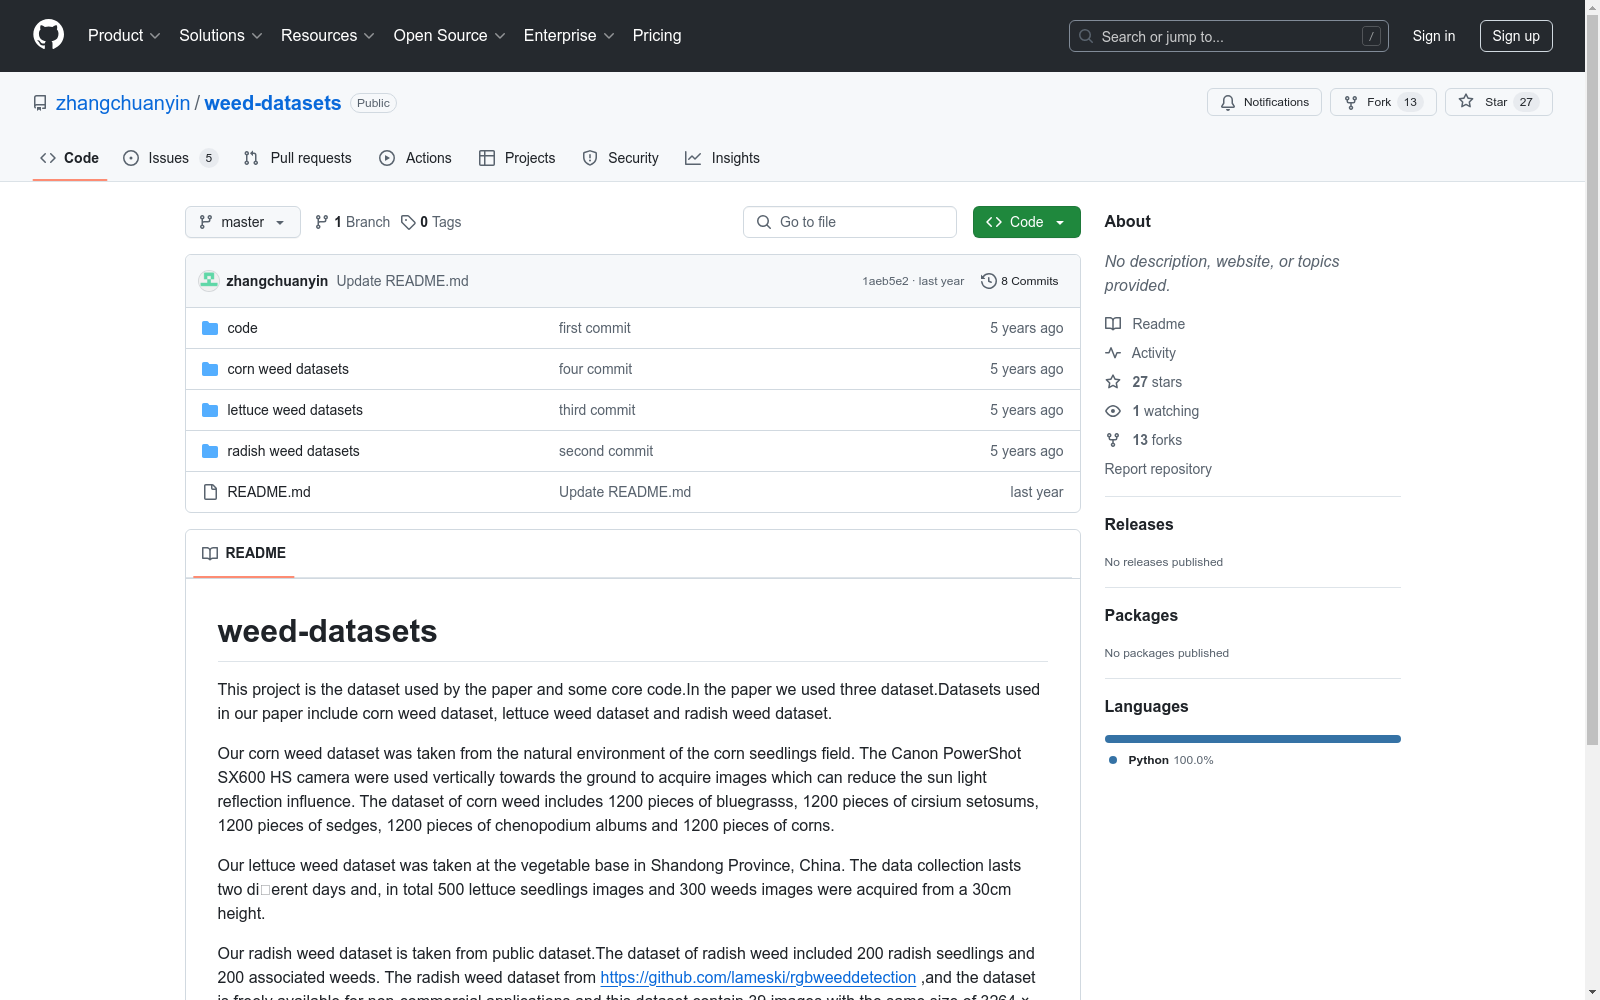Click the Sign in link
The image size is (1600, 1000).
(x=1433, y=36)
